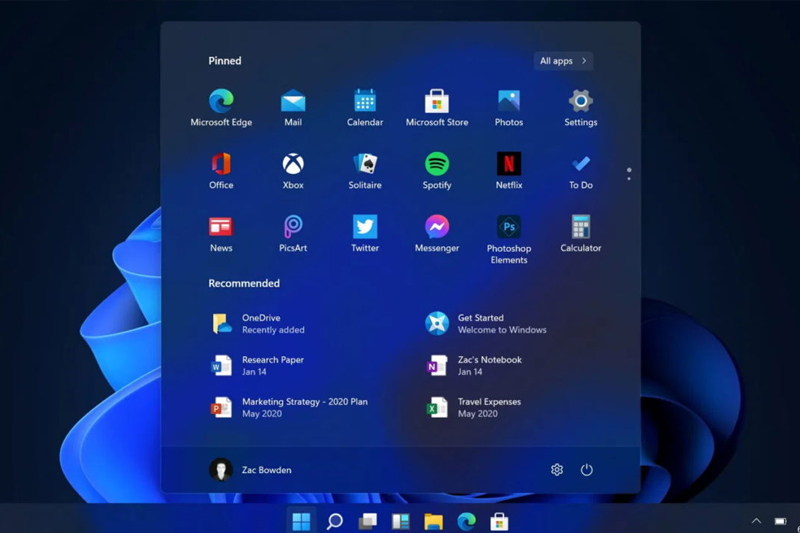Image resolution: width=800 pixels, height=533 pixels.
Task: Open Research Paper Word document
Action: pyautogui.click(x=258, y=366)
